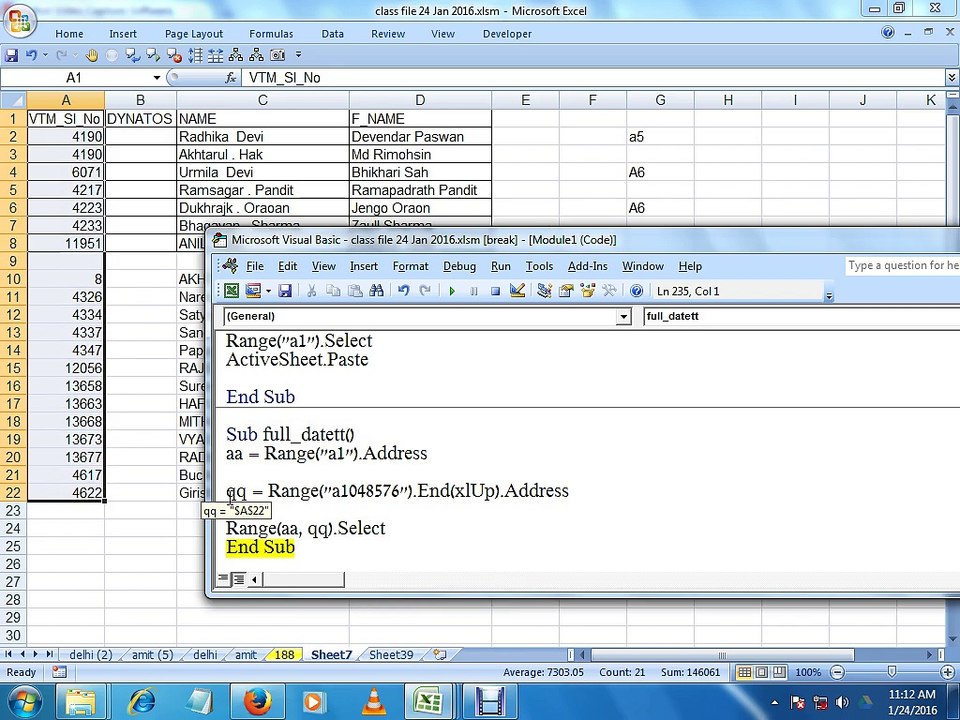Click the delete comment icon in Excel toolbar
The width and height of the screenshot is (960, 720).
[x=174, y=56]
